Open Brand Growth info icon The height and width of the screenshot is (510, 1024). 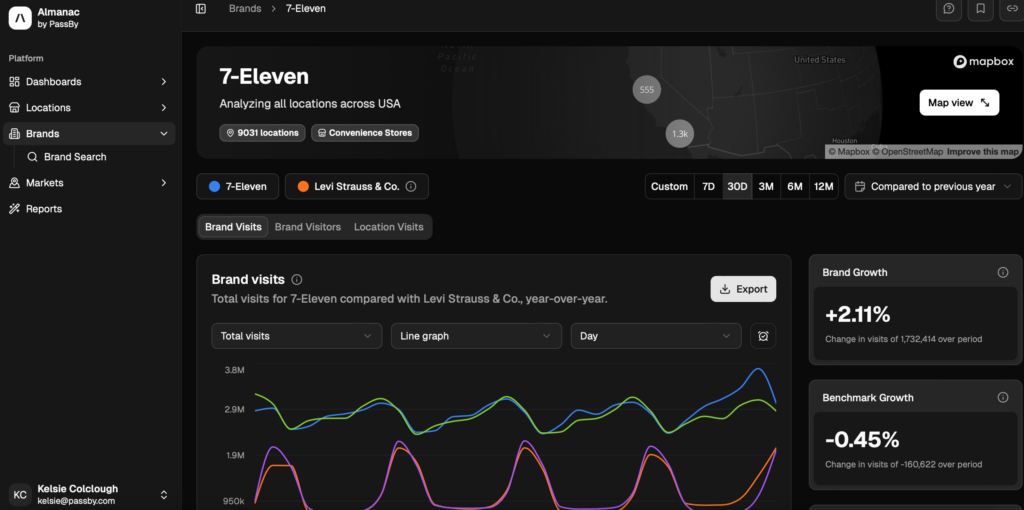coord(1003,272)
